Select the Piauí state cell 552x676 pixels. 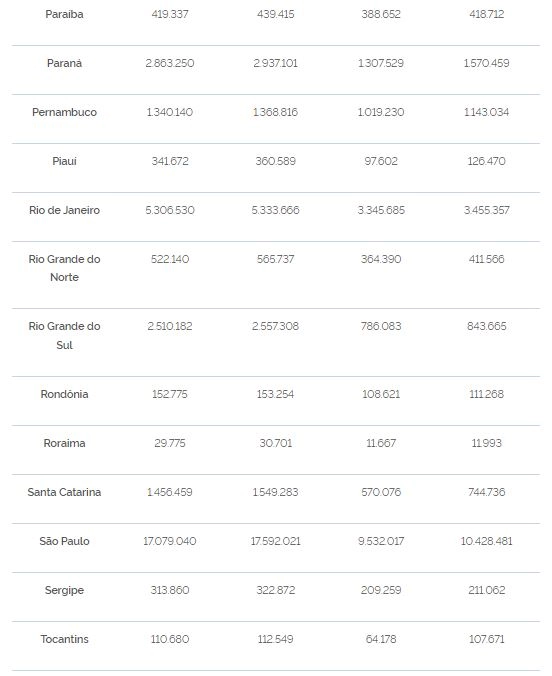(64, 161)
